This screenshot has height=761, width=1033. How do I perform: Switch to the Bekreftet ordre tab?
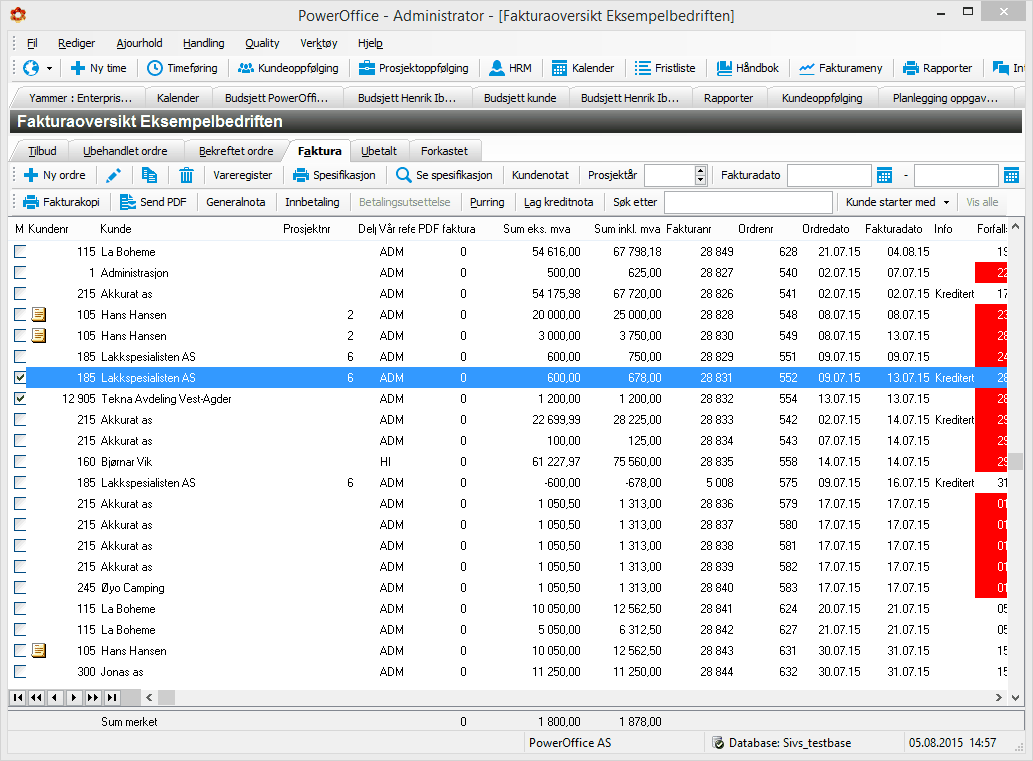236,151
